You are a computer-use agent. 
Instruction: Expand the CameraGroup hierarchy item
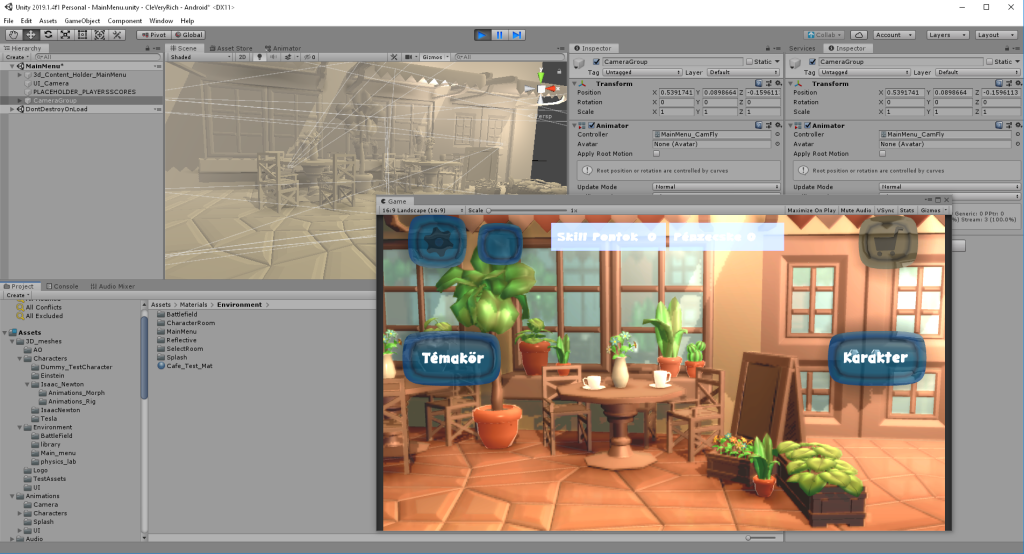pyautogui.click(x=20, y=100)
